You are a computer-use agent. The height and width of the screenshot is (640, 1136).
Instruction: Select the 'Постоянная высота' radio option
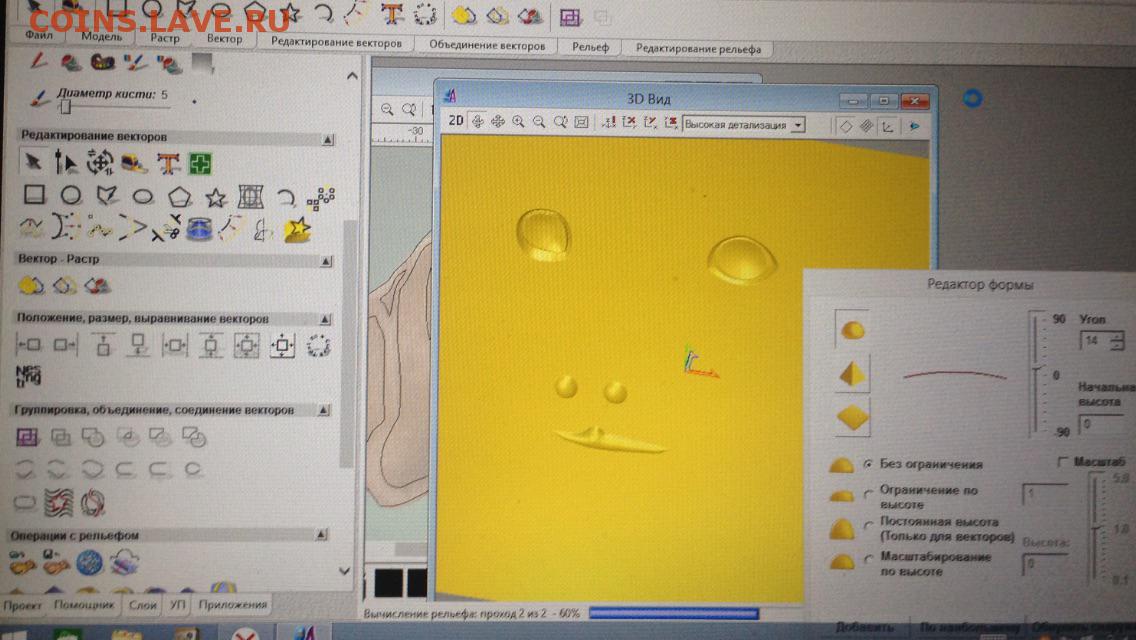(868, 525)
